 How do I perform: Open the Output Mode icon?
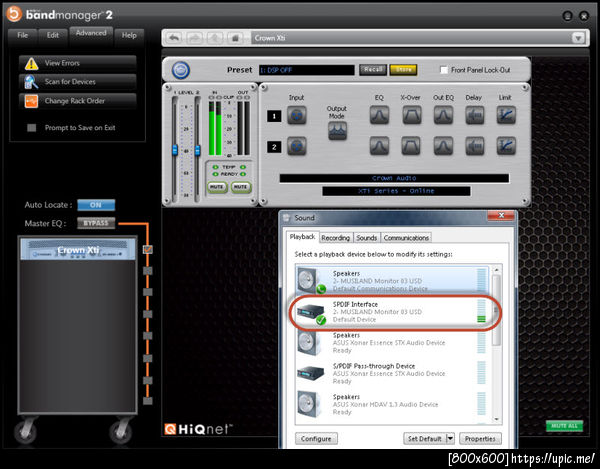pyautogui.click(x=337, y=131)
